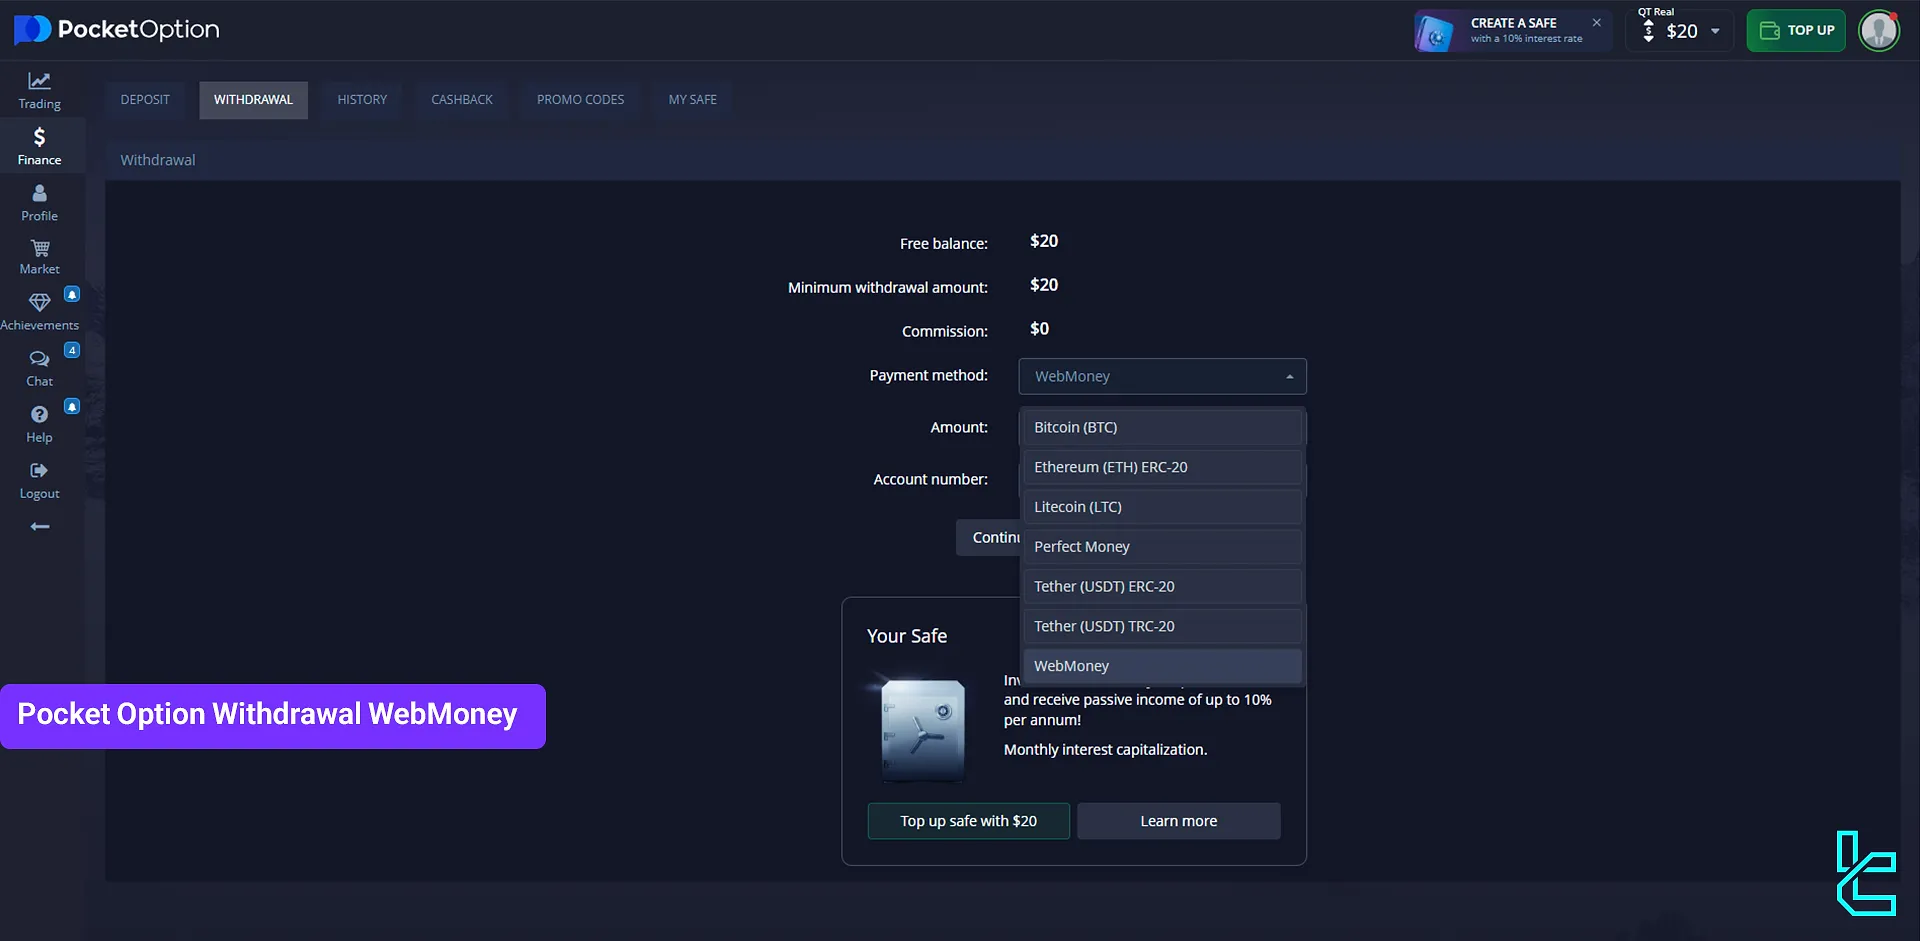The width and height of the screenshot is (1920, 941).
Task: Click the Create a Safe promo banner
Action: click(1512, 31)
